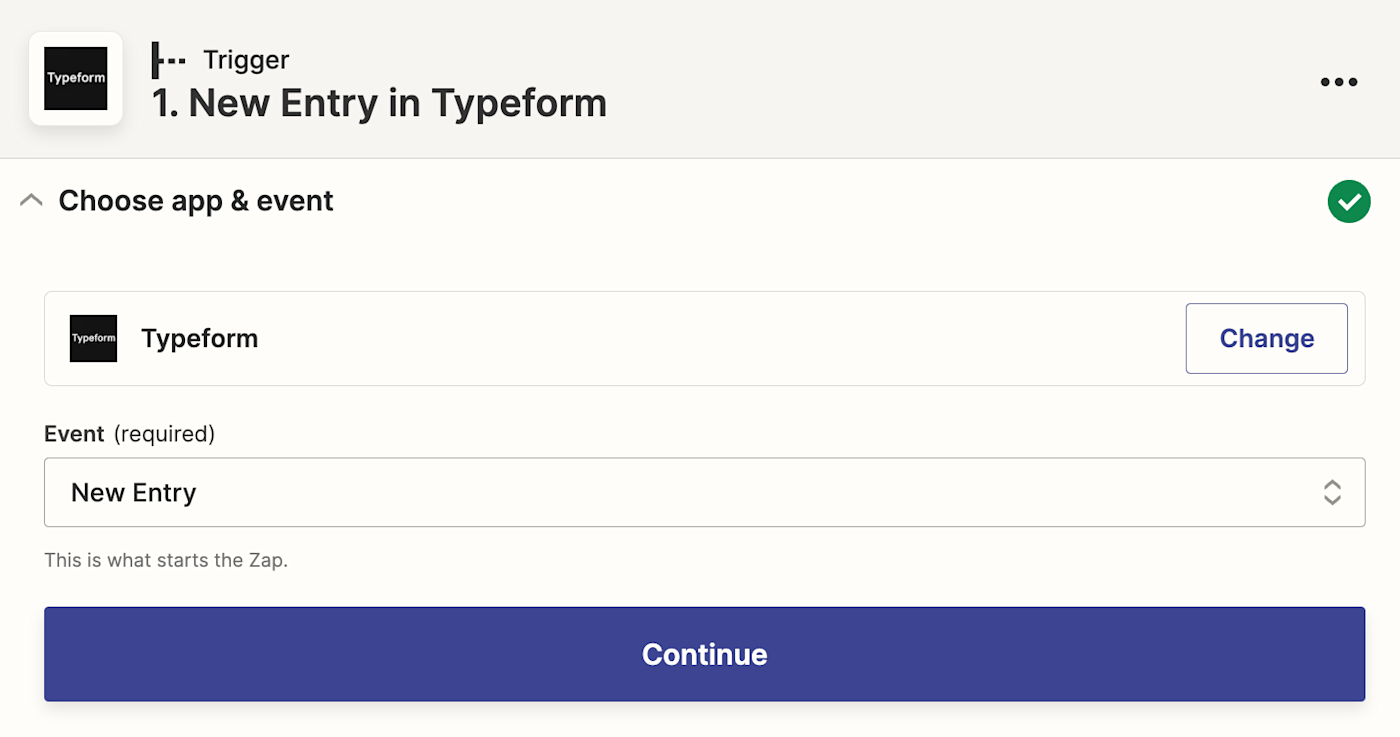Click the blank area of the step header bar
The width and height of the screenshot is (1400, 737).
pos(950,80)
